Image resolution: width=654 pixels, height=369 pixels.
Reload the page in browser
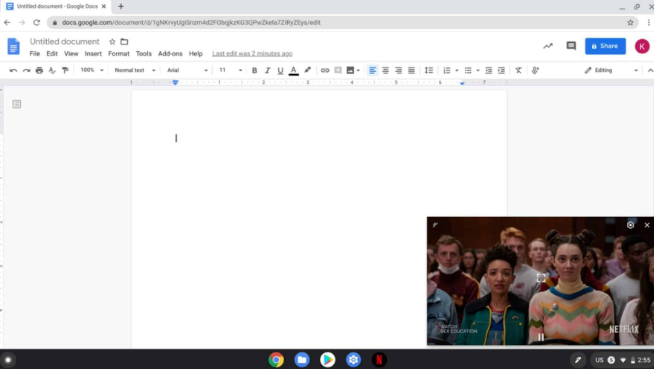(x=37, y=23)
